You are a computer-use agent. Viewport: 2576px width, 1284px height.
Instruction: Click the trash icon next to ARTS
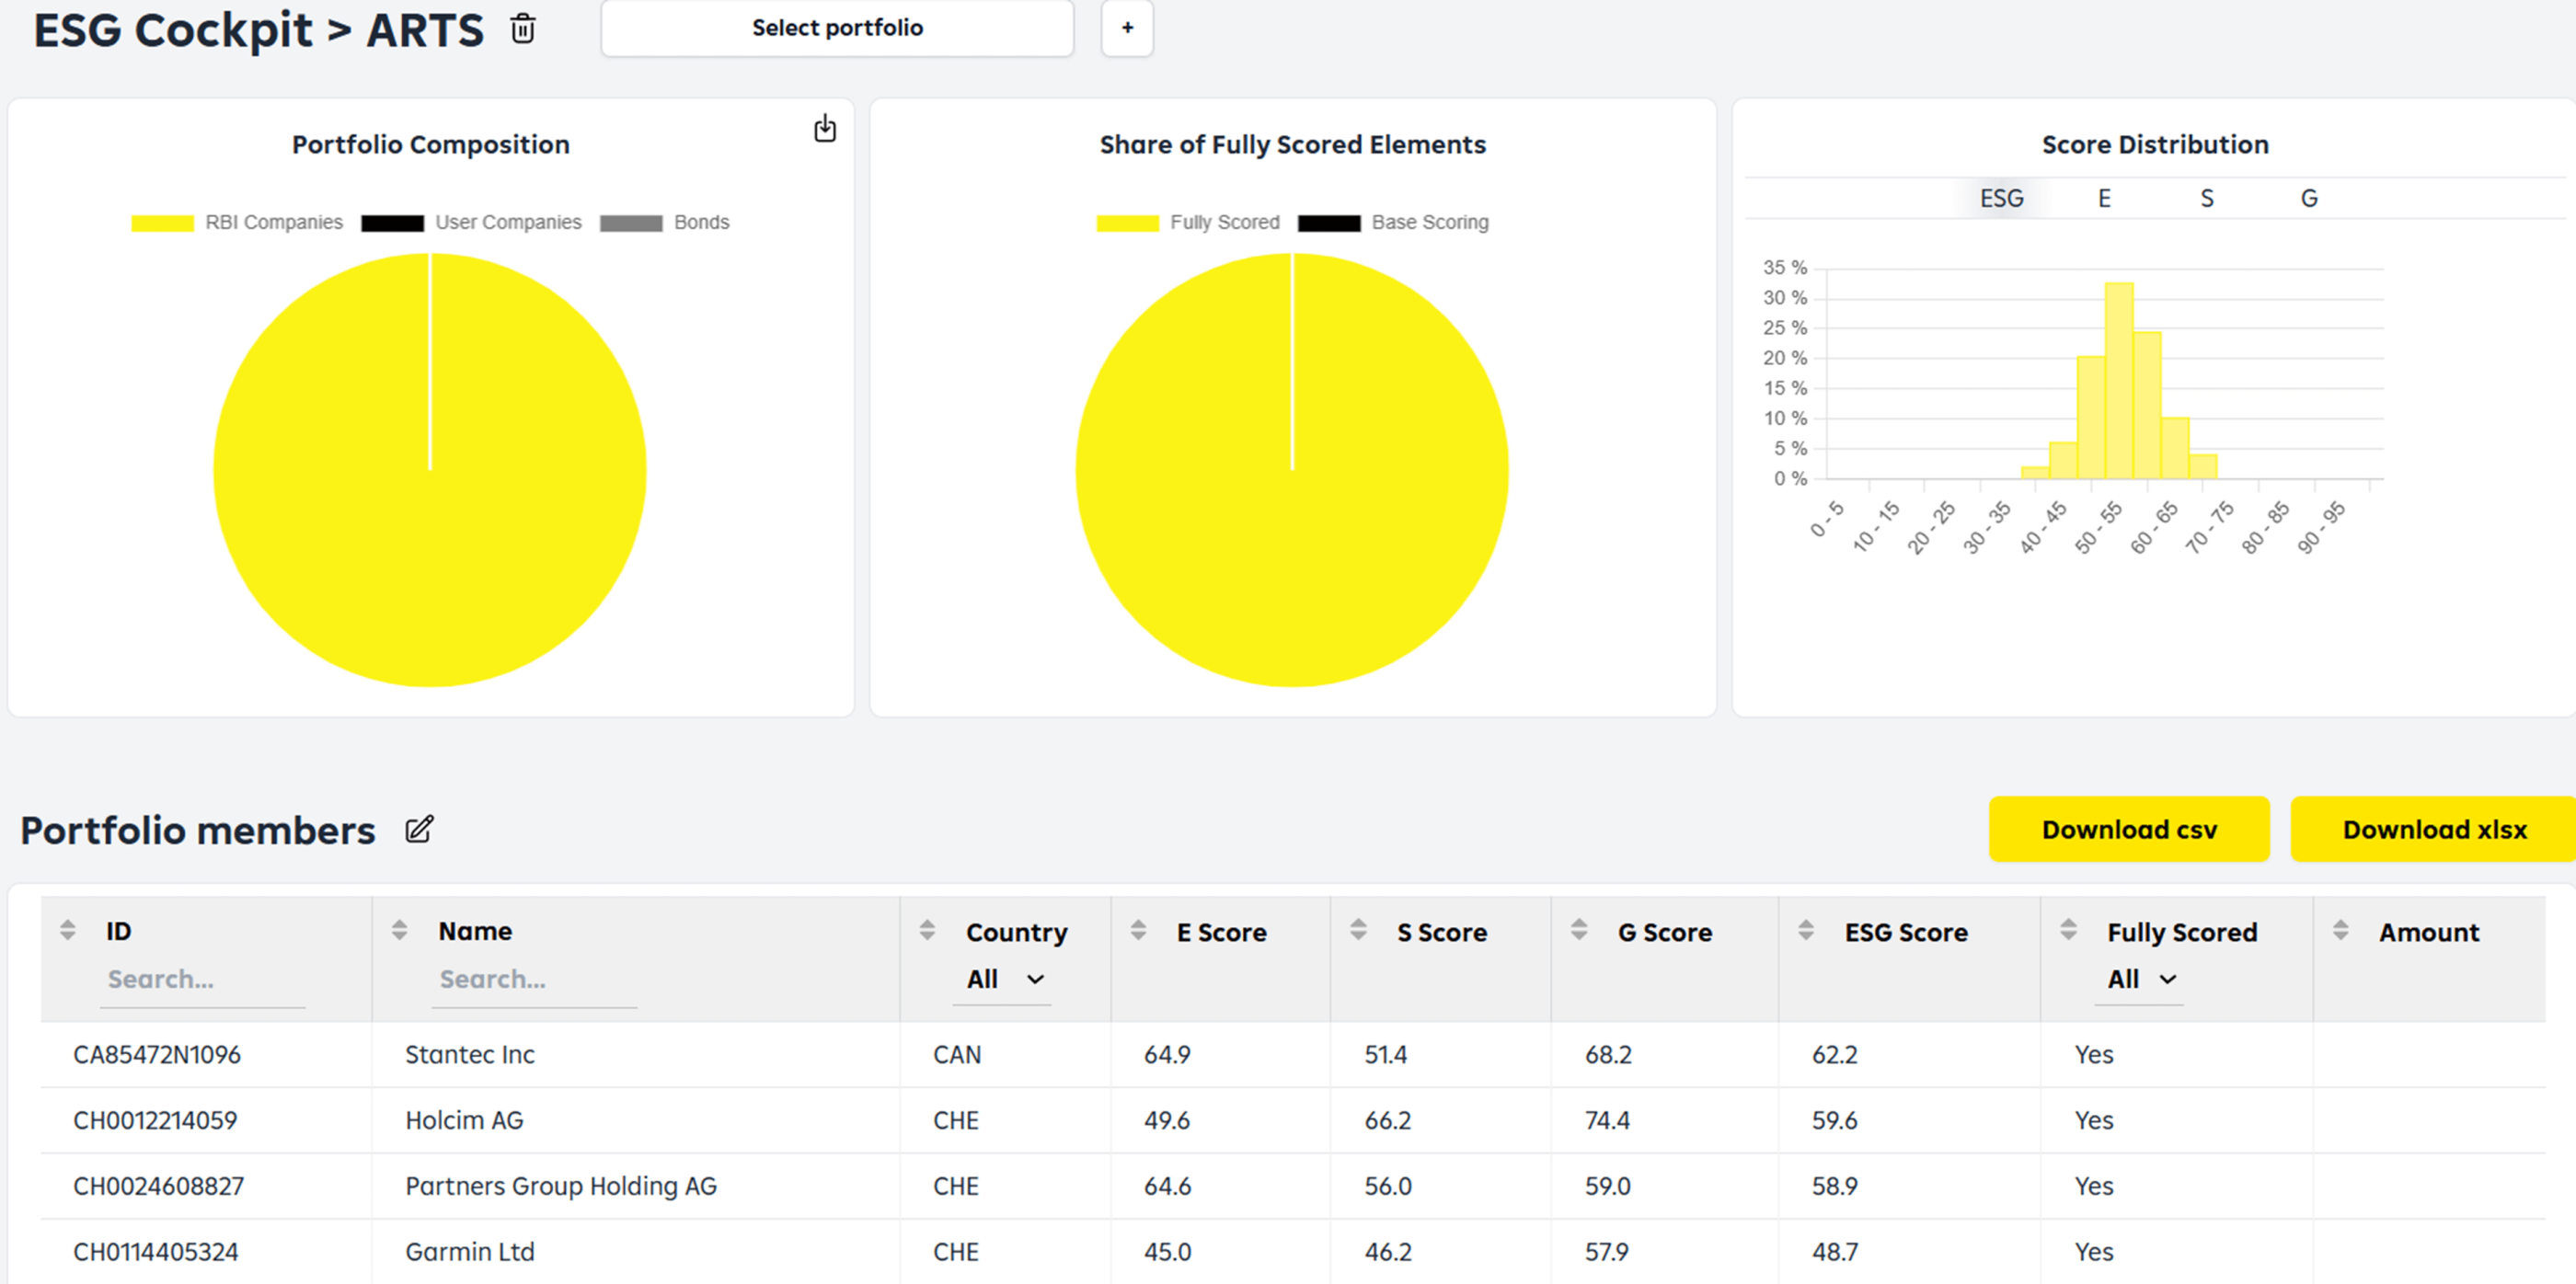point(524,29)
